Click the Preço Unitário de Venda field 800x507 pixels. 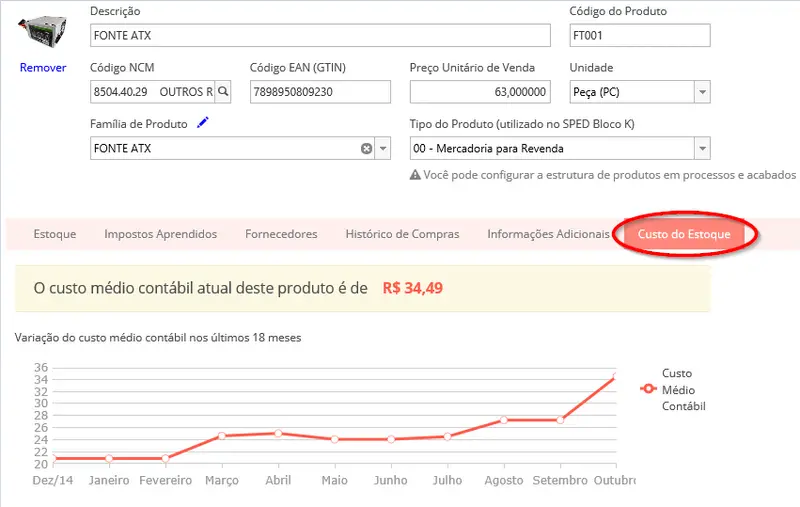tap(480, 92)
